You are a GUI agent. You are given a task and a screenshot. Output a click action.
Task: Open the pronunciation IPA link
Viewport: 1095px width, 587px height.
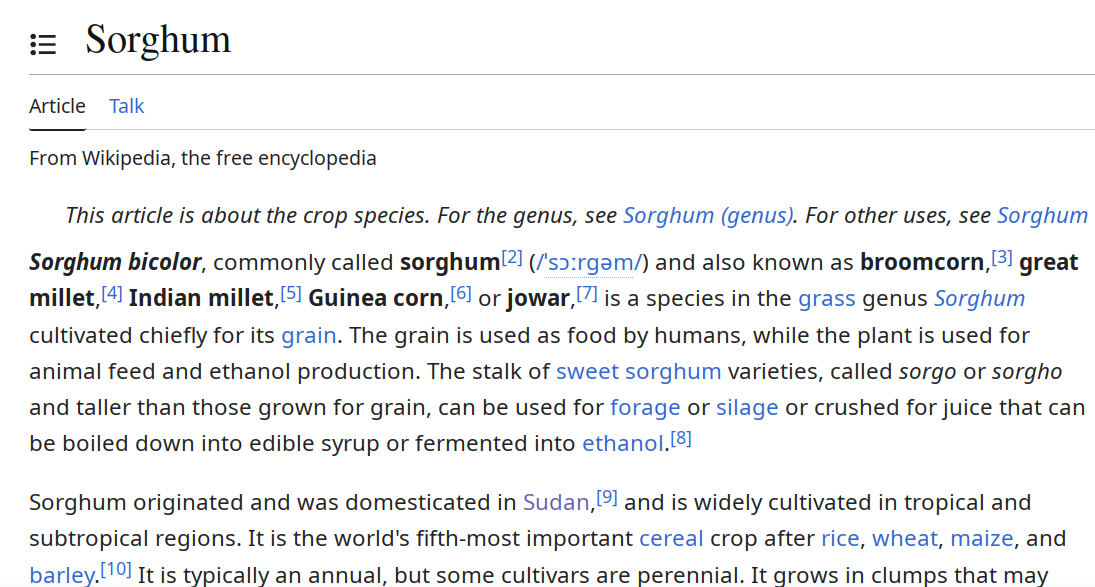point(589,263)
